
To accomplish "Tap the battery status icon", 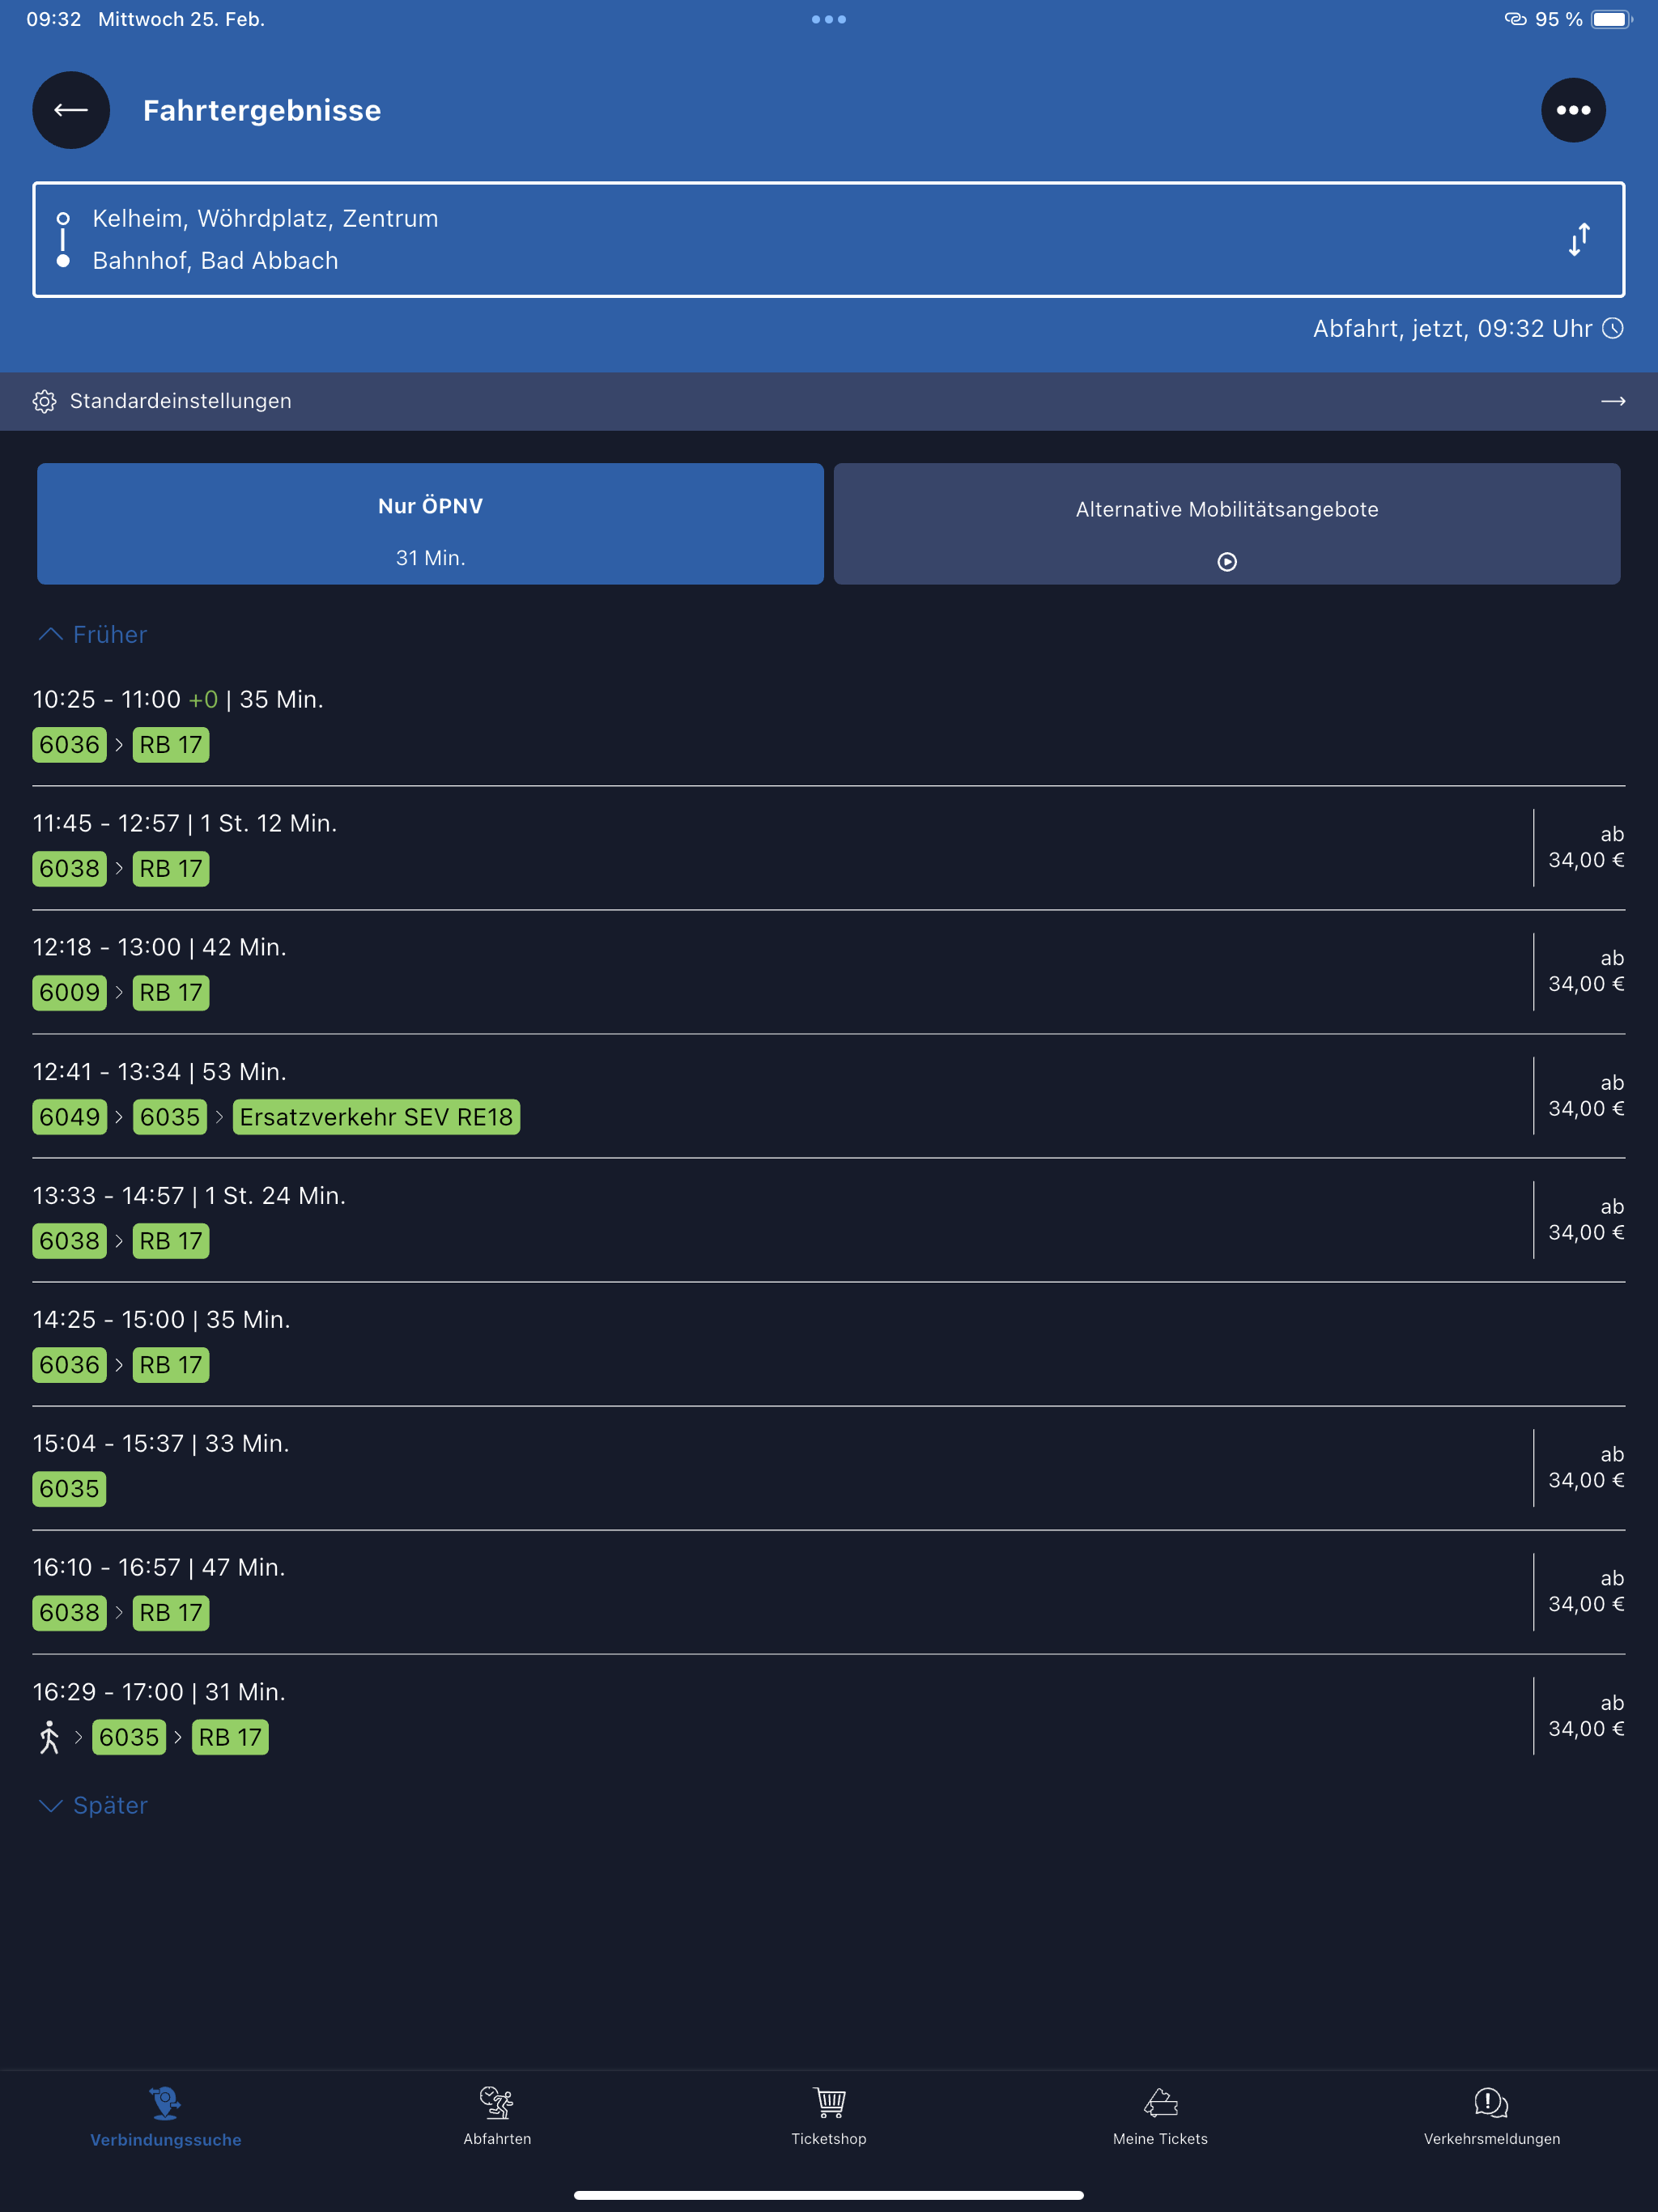I will [1611, 19].
